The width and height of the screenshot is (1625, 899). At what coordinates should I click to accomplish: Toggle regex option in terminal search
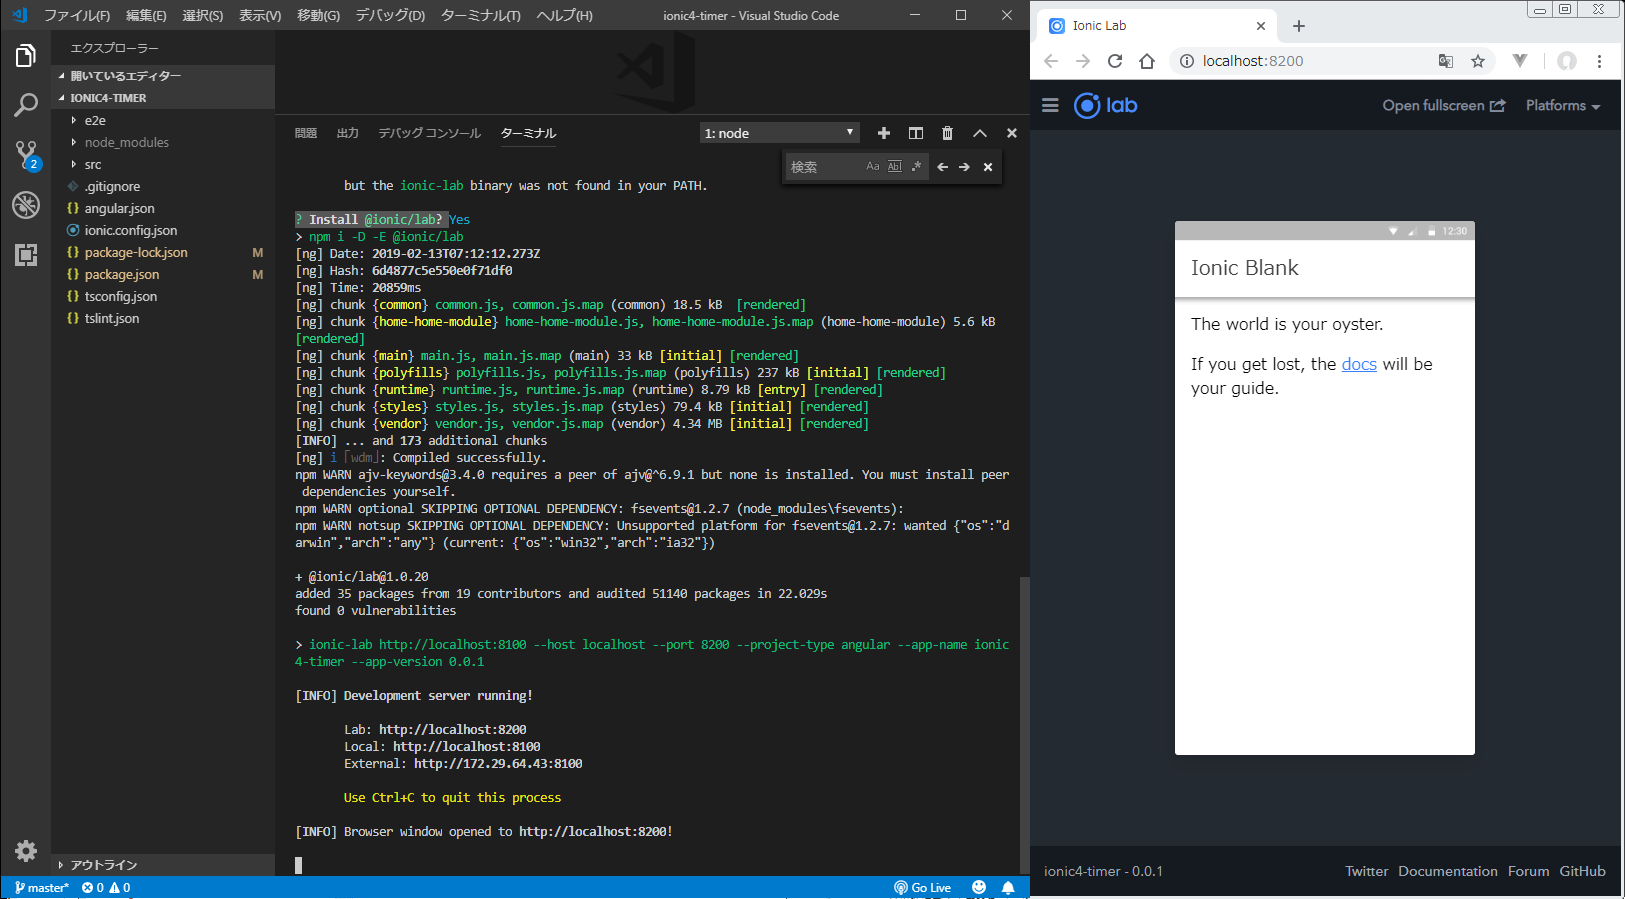[916, 167]
